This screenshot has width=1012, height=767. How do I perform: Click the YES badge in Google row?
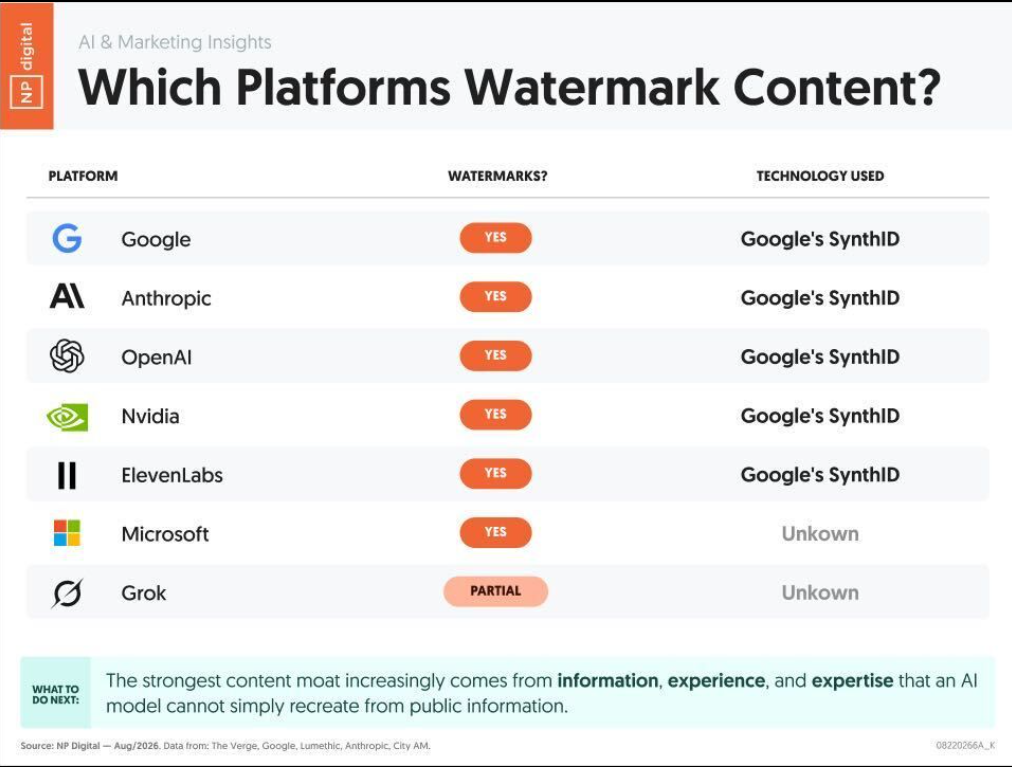[496, 238]
